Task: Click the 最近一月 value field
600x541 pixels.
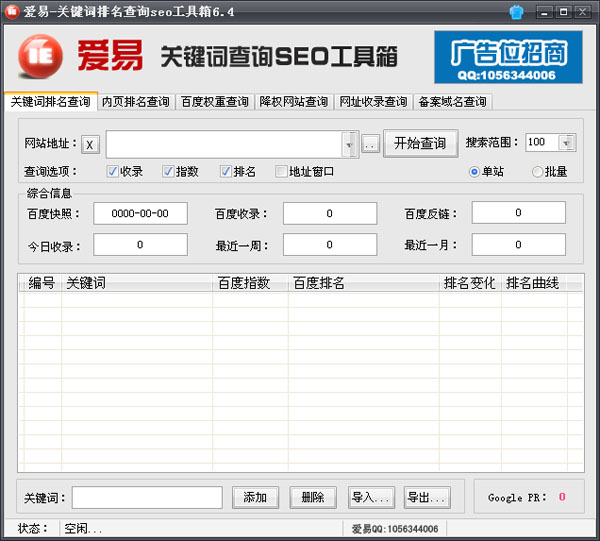Action: pyautogui.click(x=518, y=245)
